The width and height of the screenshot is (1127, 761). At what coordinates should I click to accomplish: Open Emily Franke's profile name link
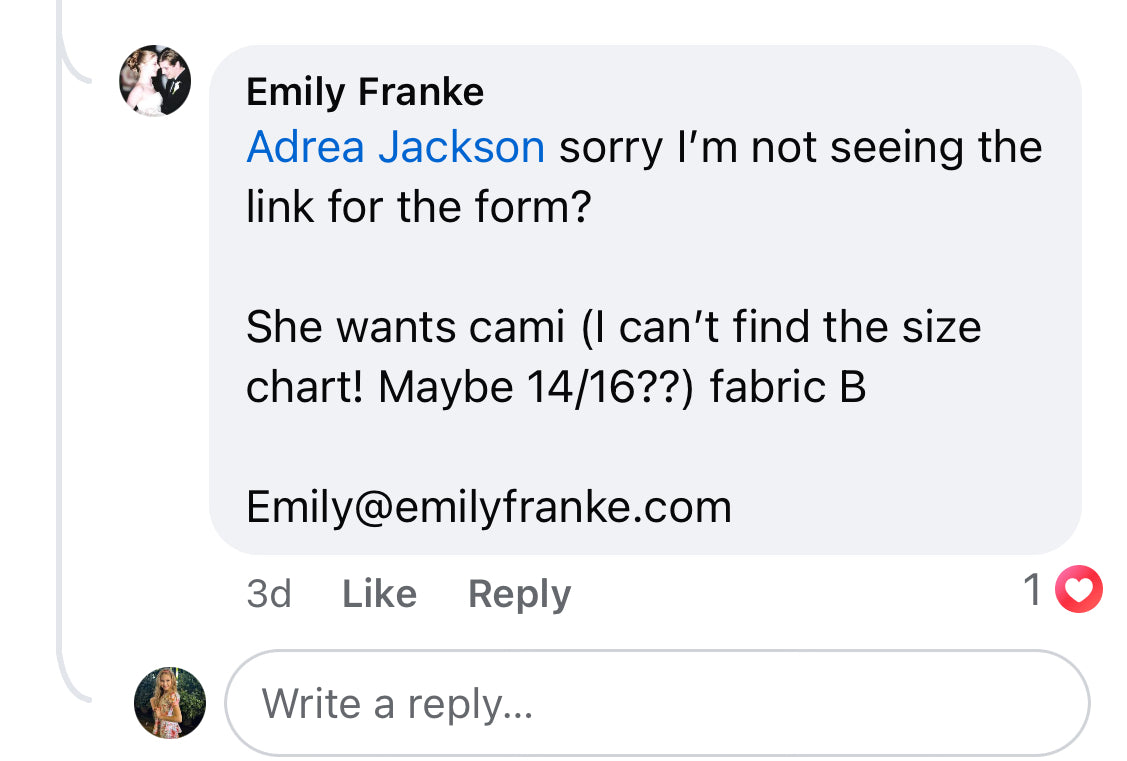pyautogui.click(x=365, y=92)
